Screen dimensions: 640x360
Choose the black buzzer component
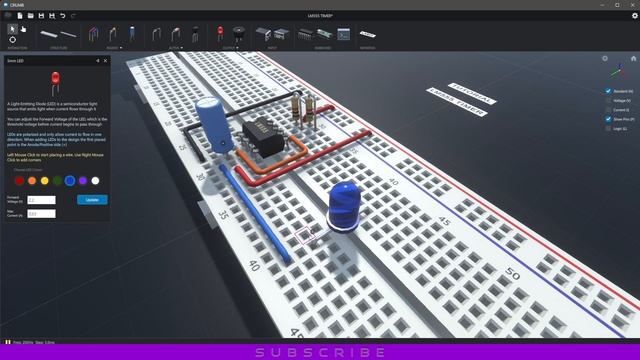click(239, 34)
